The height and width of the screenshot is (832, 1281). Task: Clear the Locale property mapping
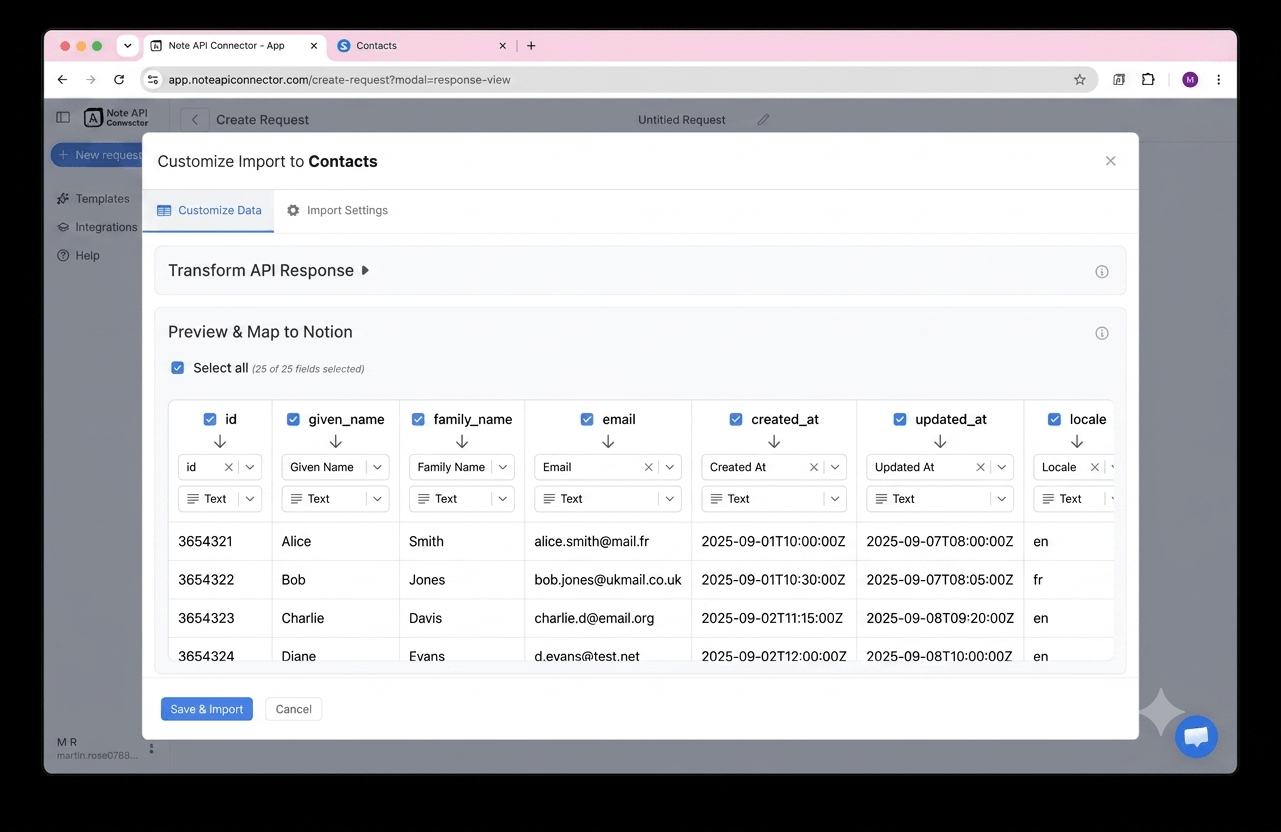1094,467
